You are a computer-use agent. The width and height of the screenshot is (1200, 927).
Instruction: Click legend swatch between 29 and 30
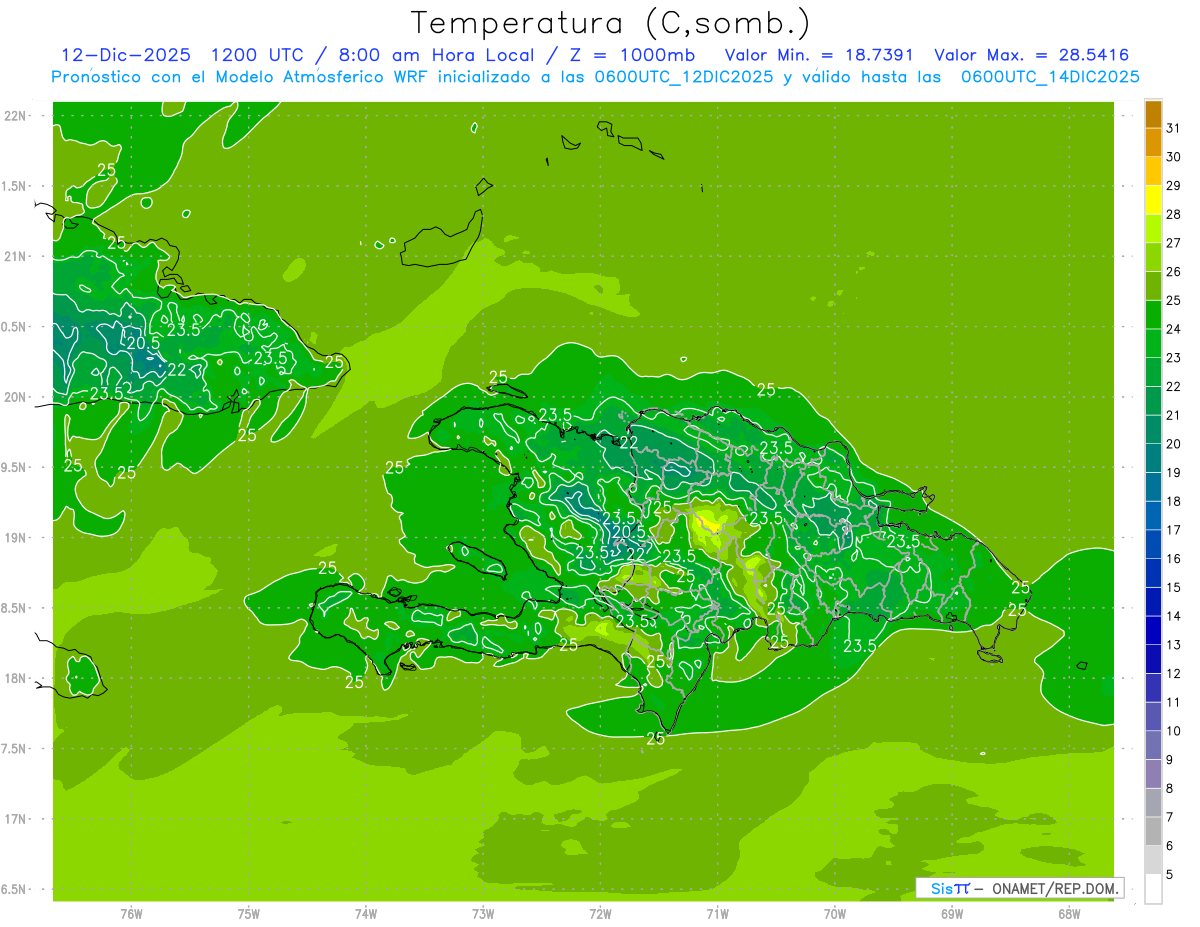(1153, 171)
